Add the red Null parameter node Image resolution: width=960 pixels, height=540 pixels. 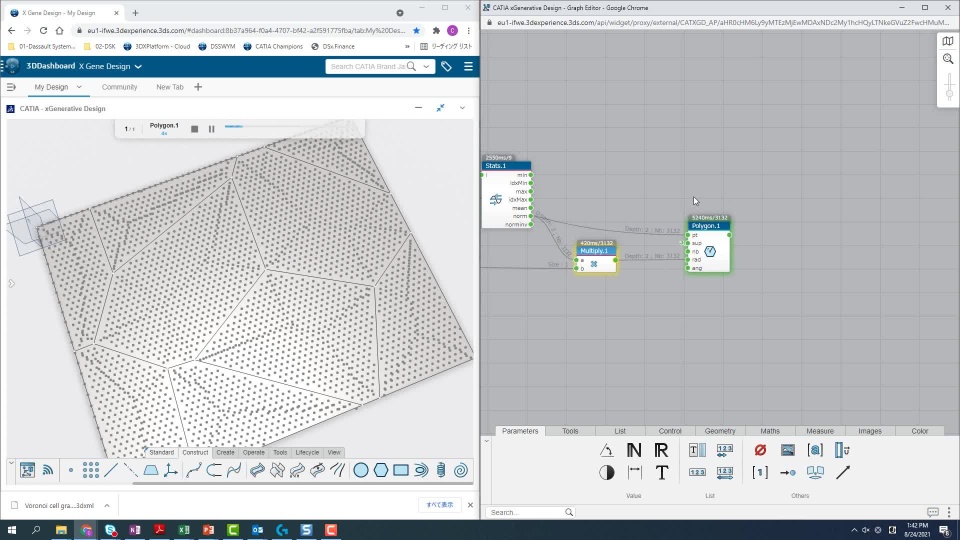[760, 450]
